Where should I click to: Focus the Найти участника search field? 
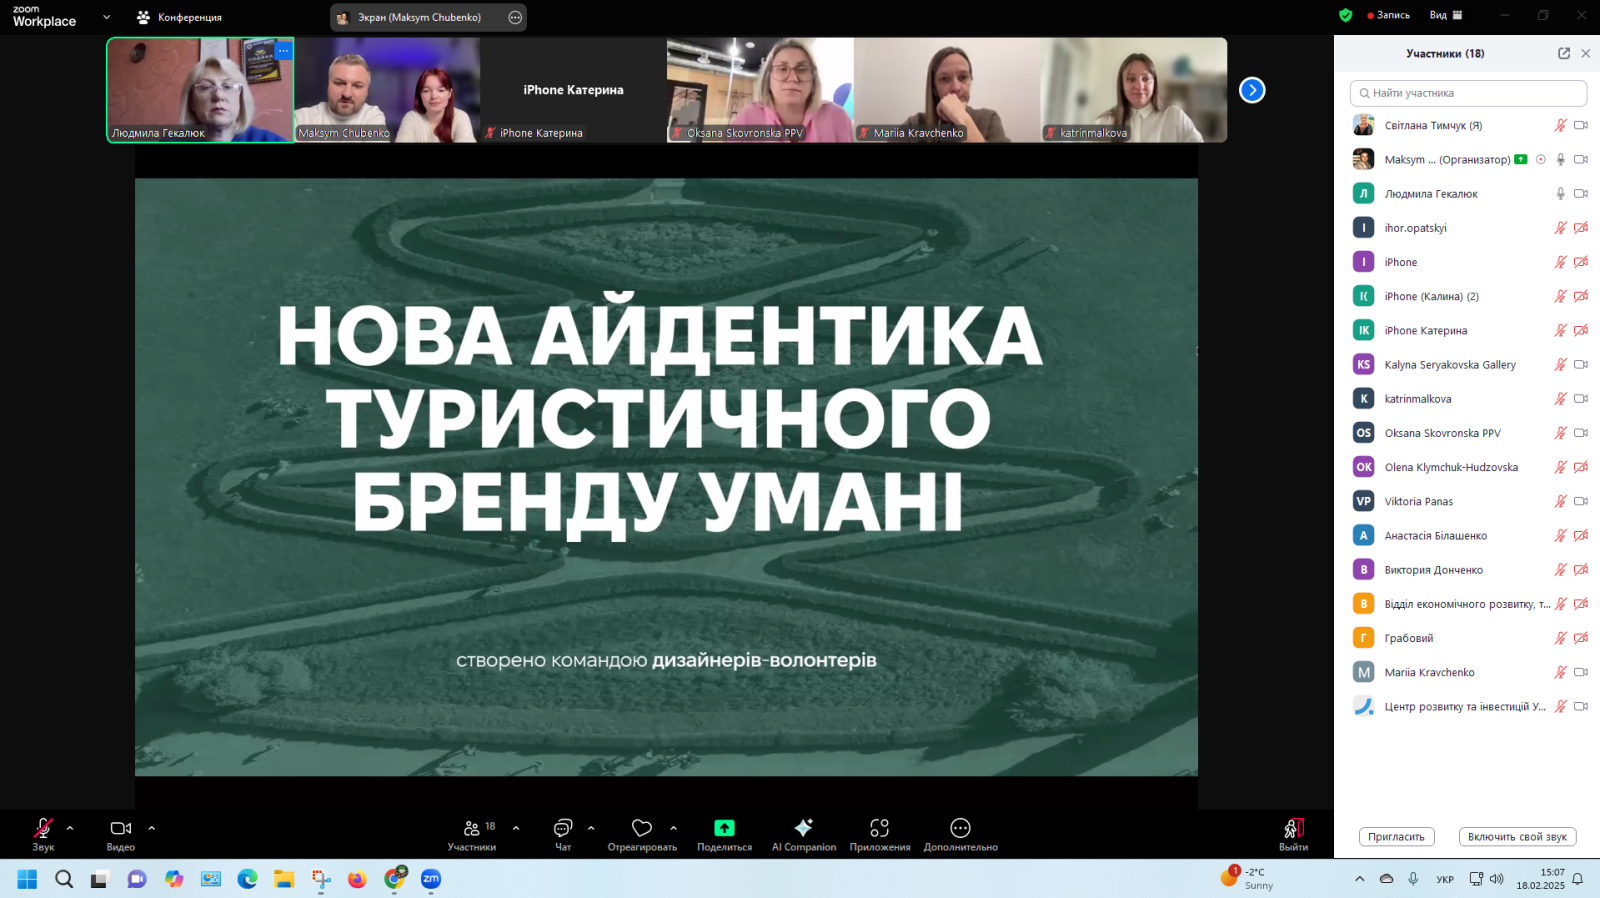coord(1468,93)
